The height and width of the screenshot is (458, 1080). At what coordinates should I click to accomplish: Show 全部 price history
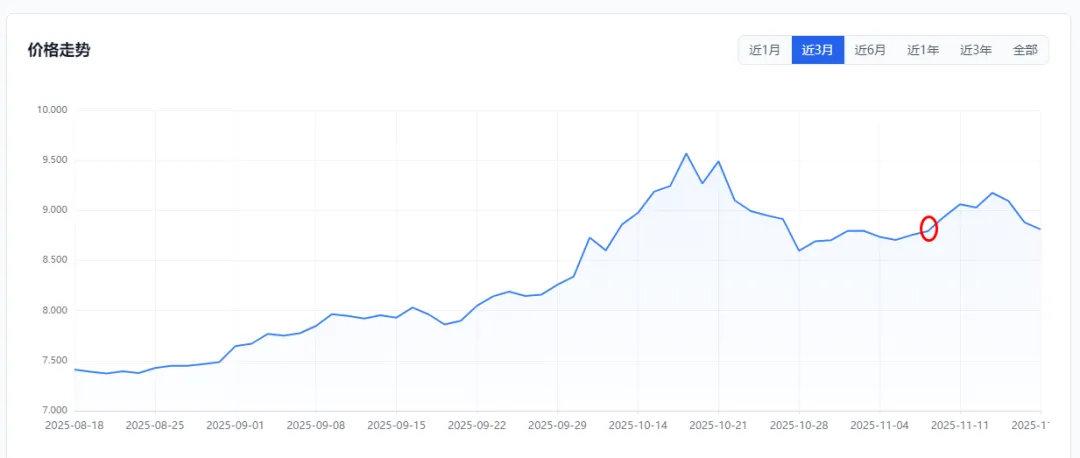click(1025, 50)
